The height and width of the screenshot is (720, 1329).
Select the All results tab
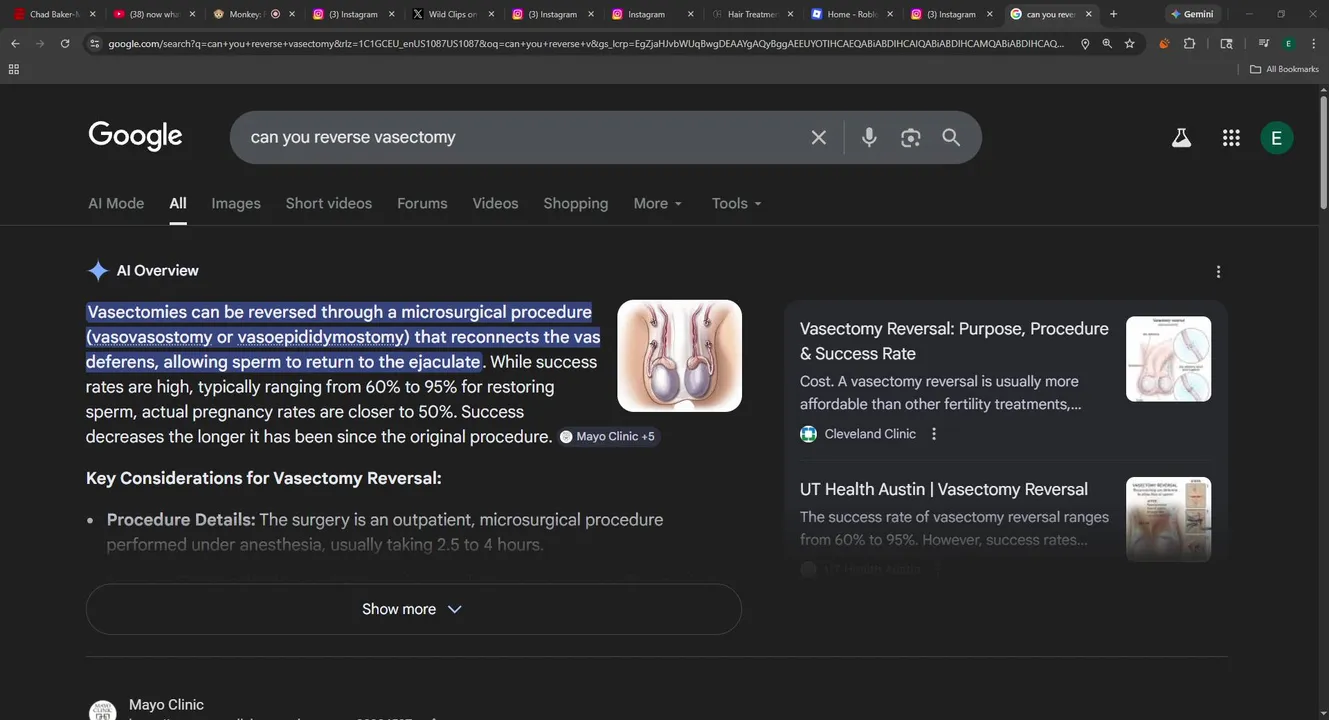pos(178,203)
